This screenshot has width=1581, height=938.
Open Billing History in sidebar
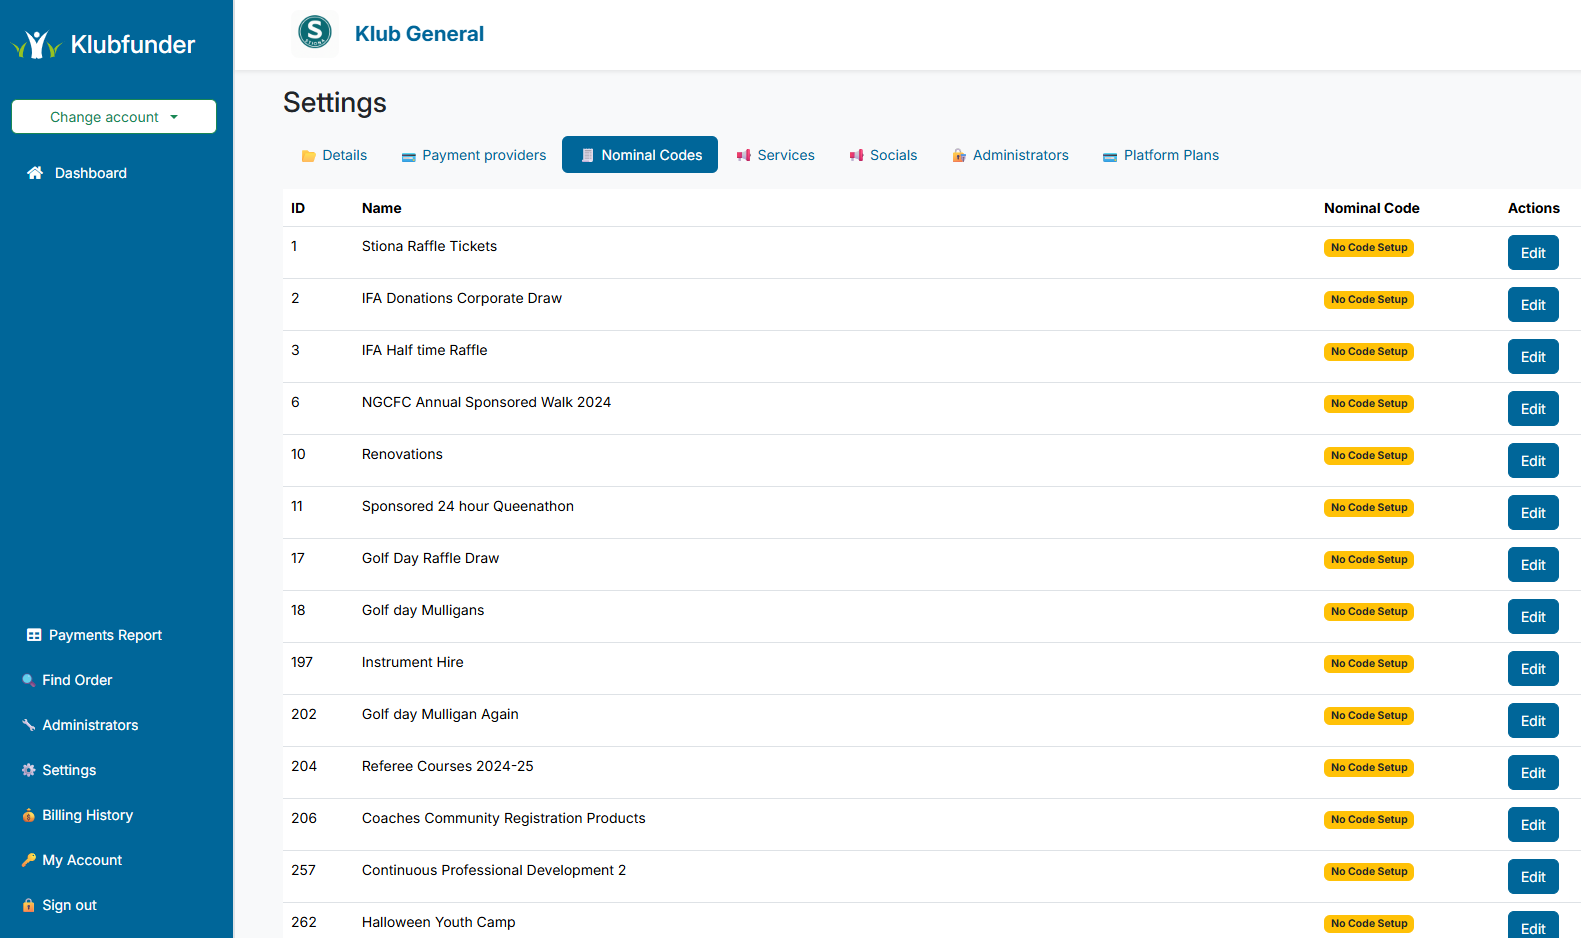click(86, 815)
